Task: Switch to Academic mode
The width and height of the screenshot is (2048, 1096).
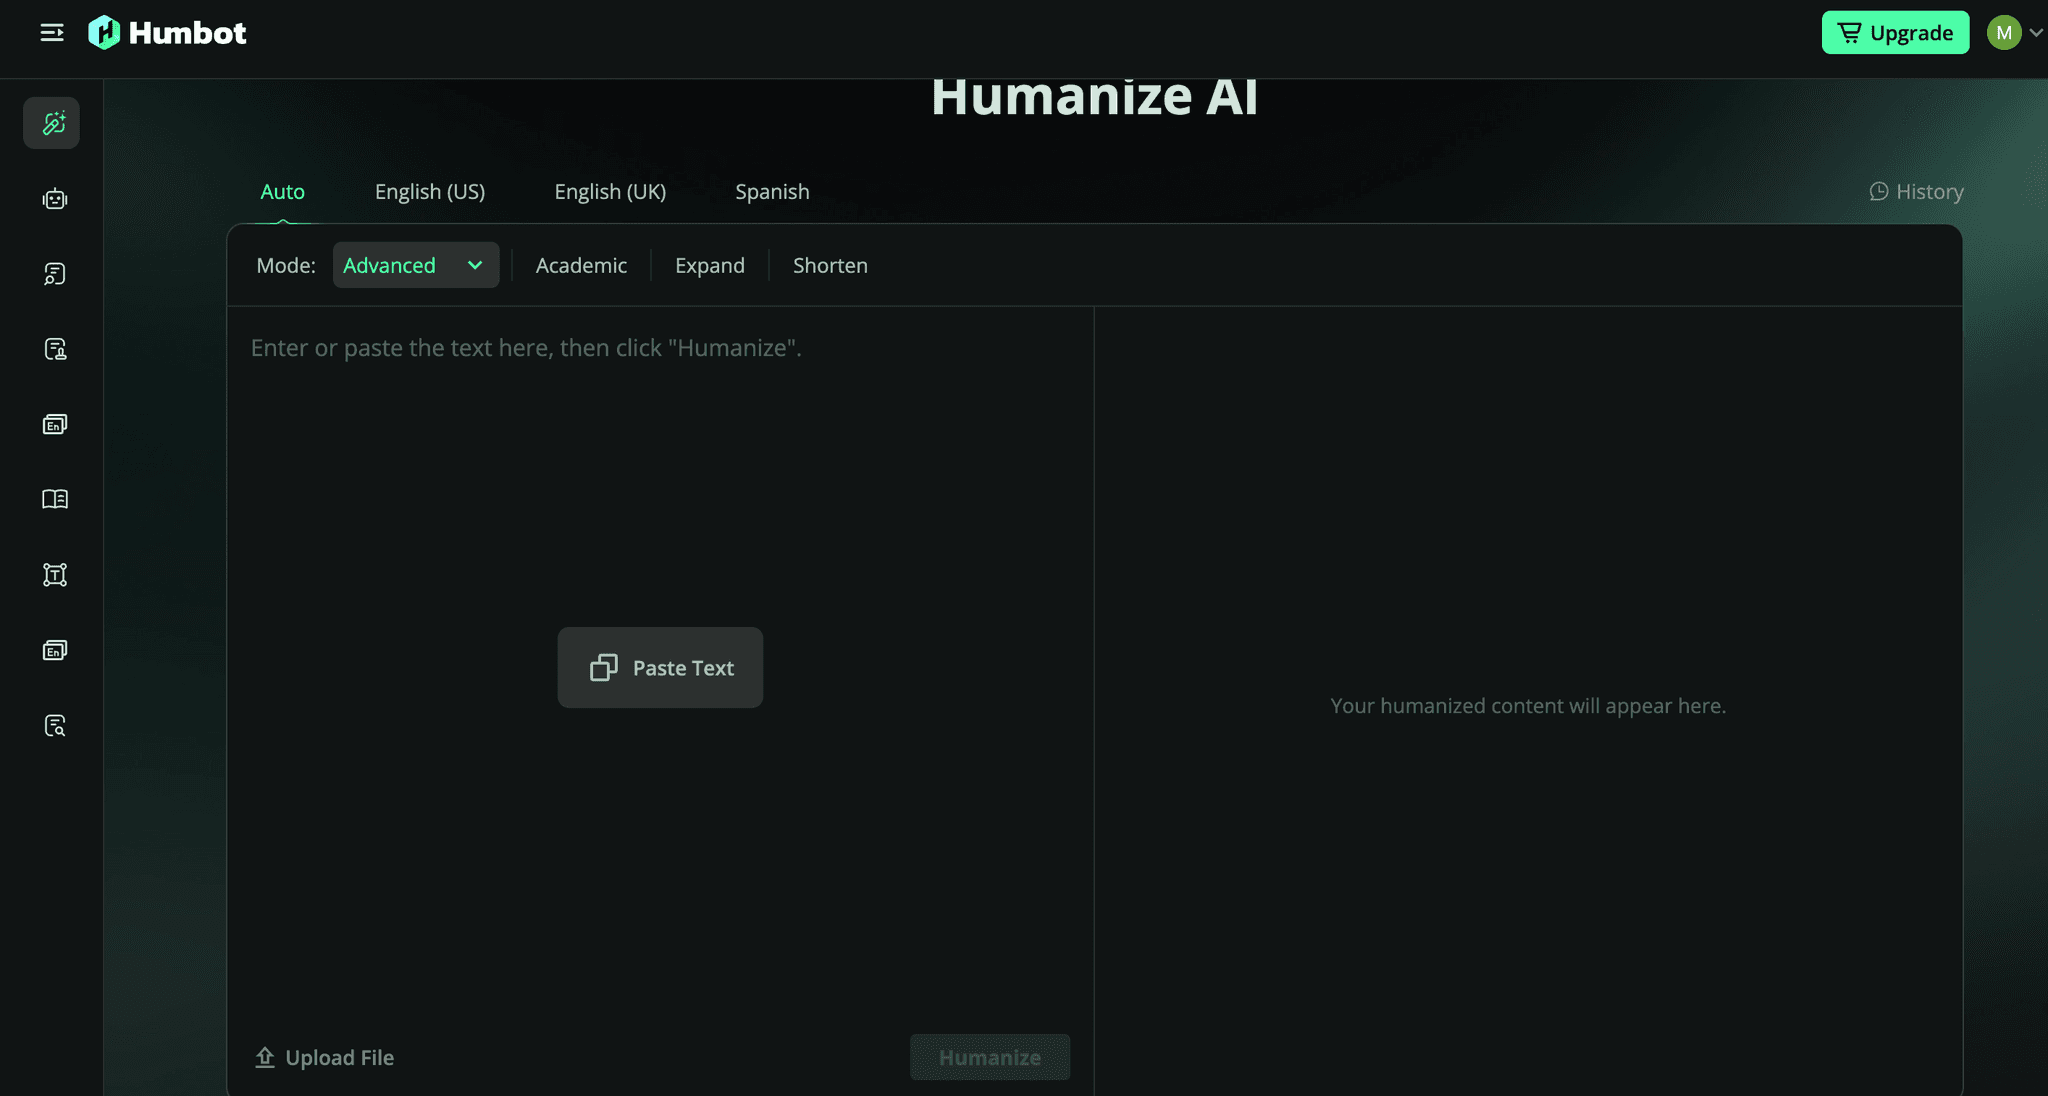Action: pyautogui.click(x=581, y=265)
